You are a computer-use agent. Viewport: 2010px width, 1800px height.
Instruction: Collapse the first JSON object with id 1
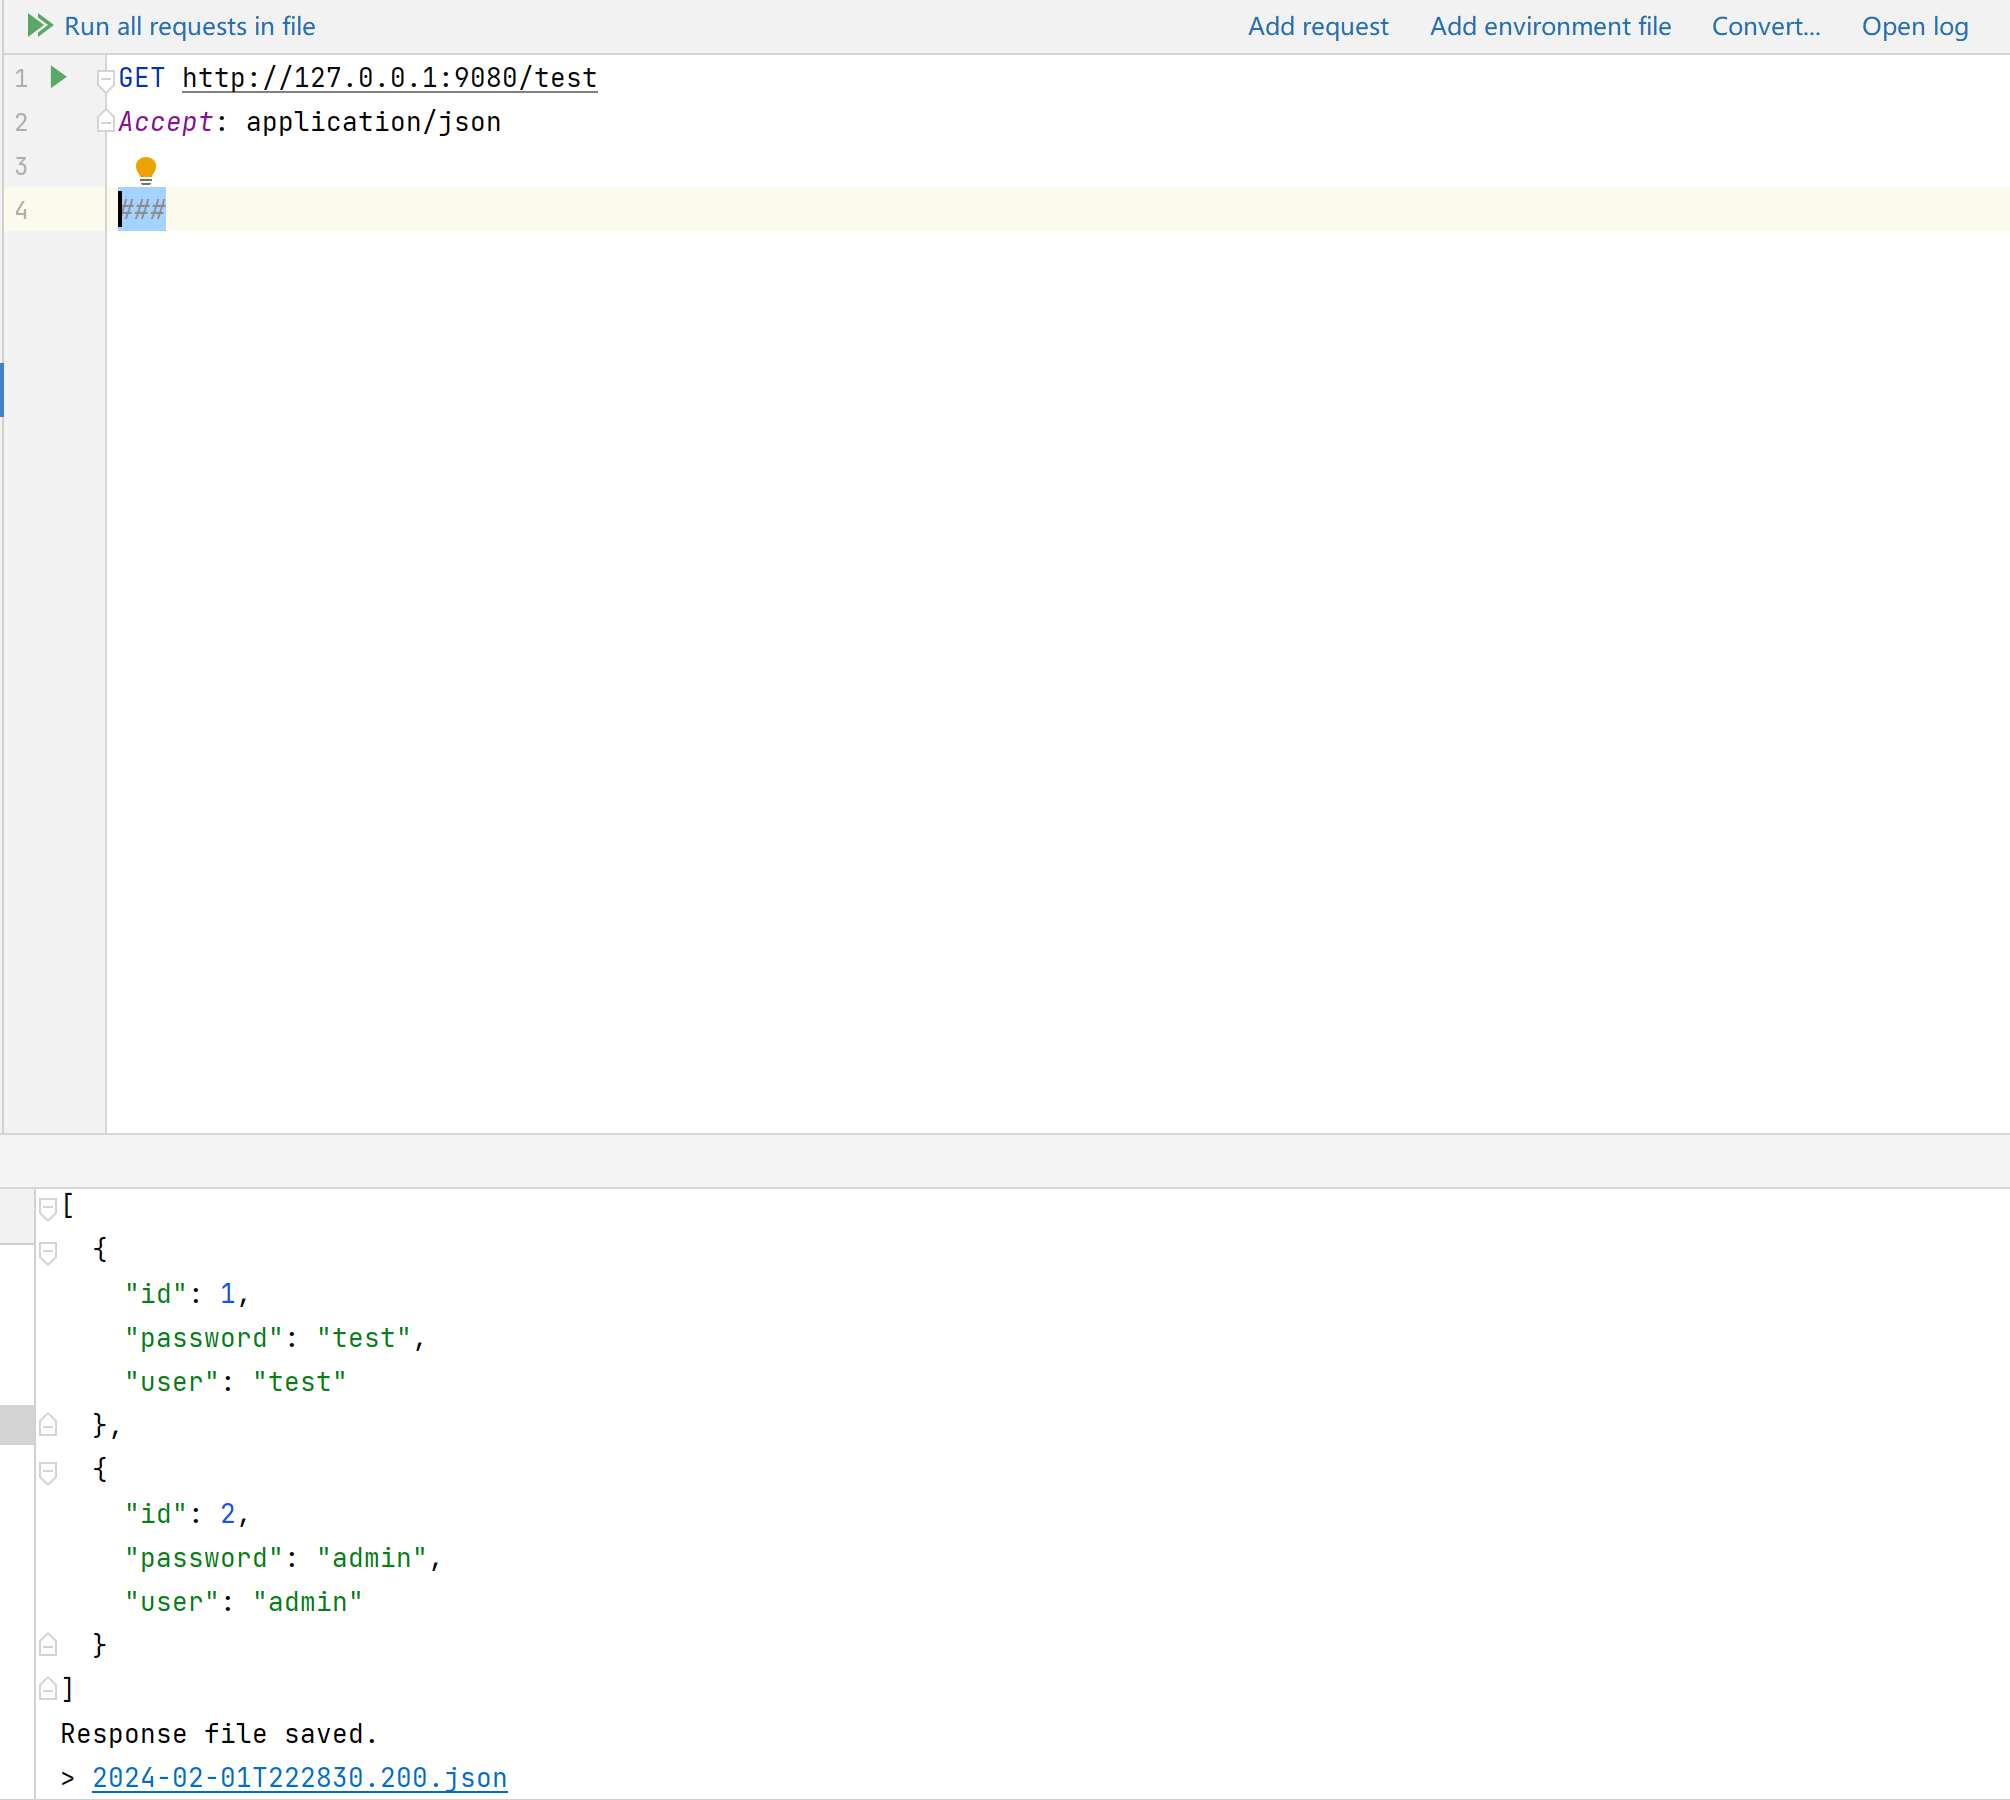pyautogui.click(x=48, y=1252)
